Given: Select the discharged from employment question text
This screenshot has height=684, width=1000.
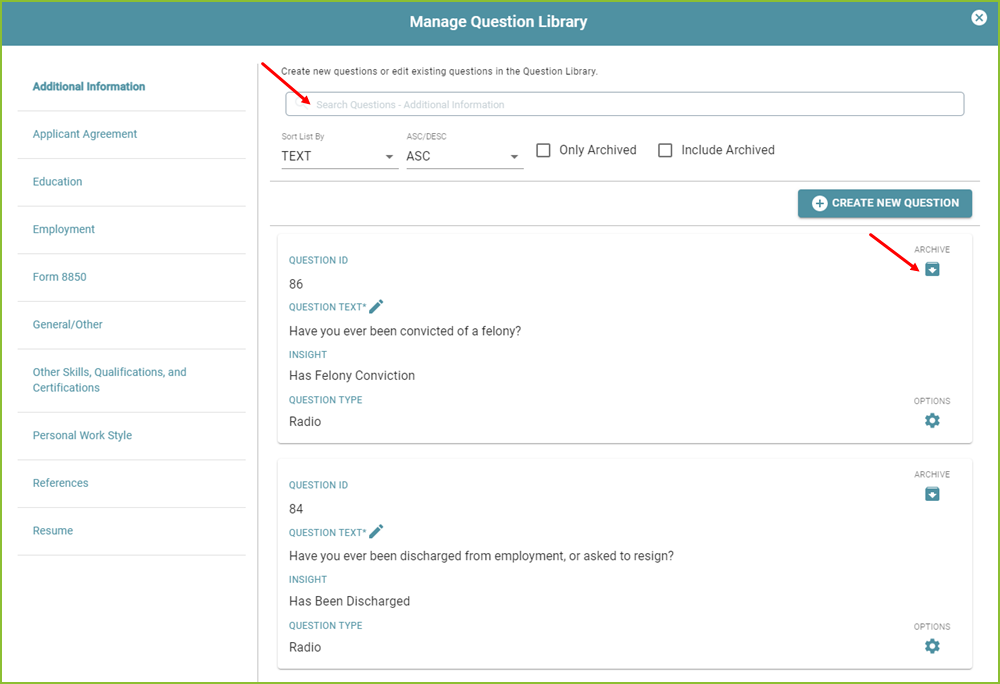Looking at the screenshot, I should point(482,556).
